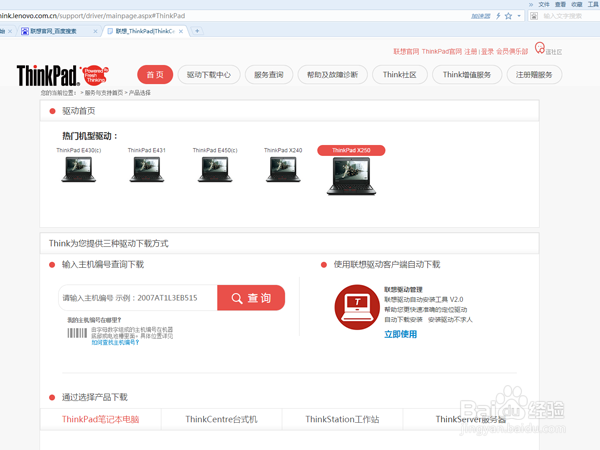Click the red Lenovo driver manager icon

(x=357, y=307)
